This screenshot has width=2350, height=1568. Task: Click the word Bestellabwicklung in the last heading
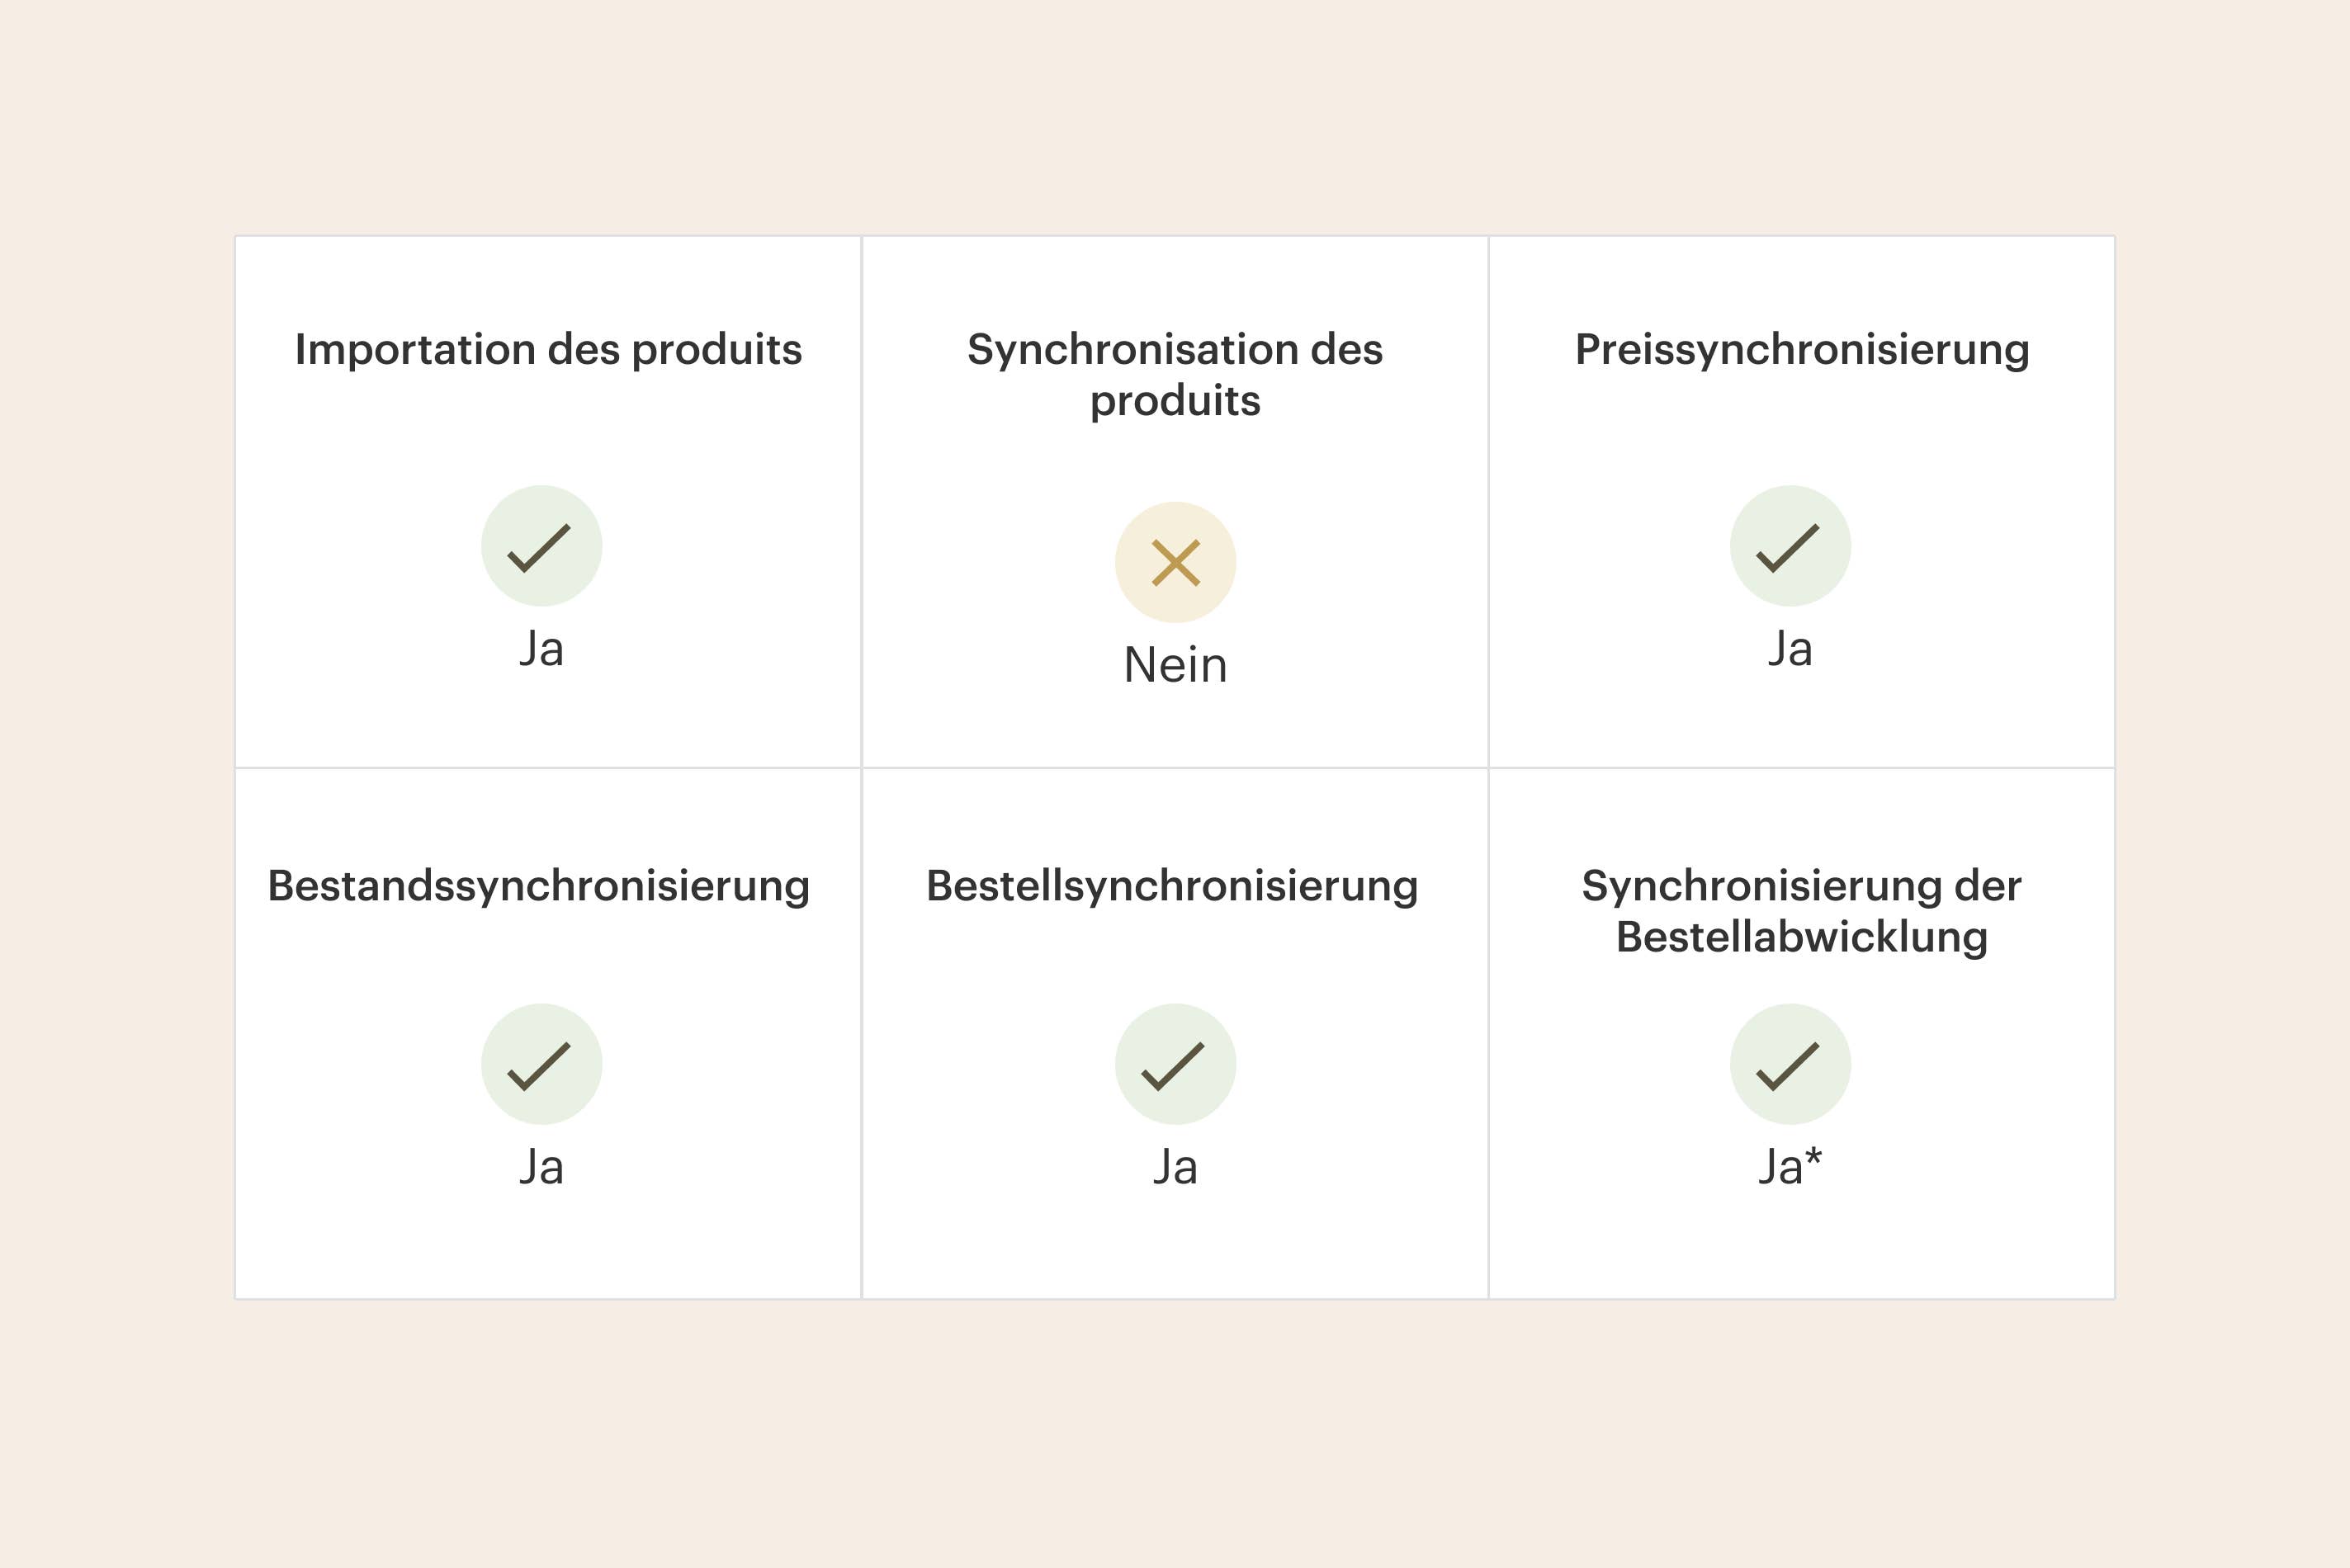click(x=1802, y=937)
